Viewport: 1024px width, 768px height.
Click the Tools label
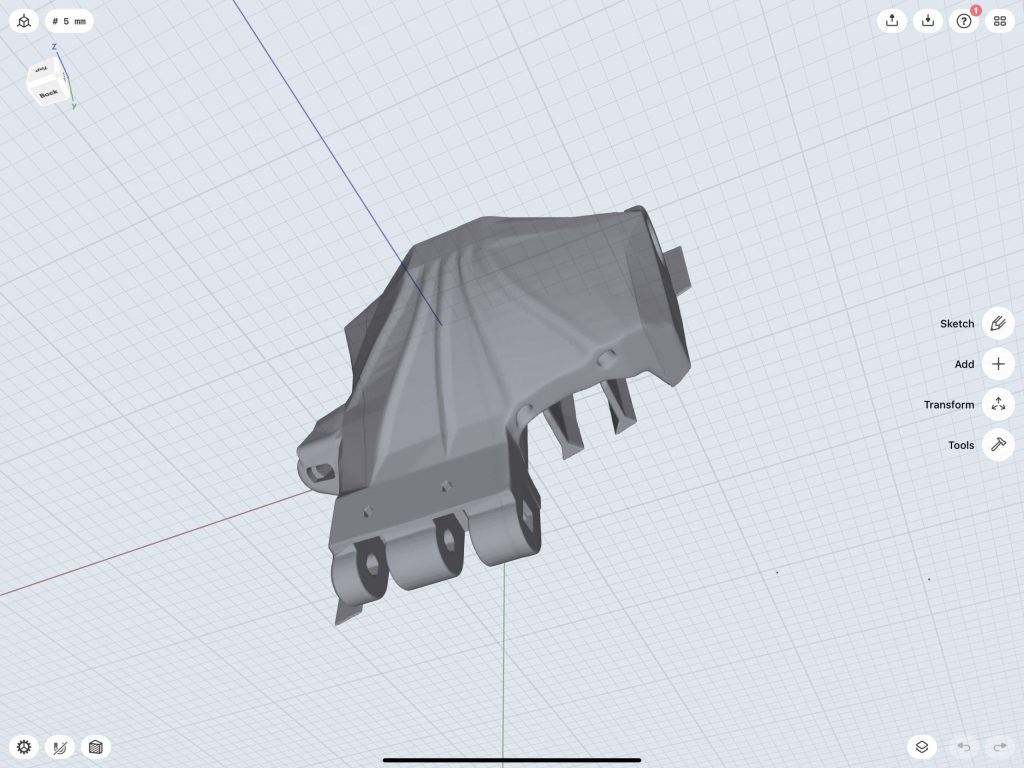961,445
